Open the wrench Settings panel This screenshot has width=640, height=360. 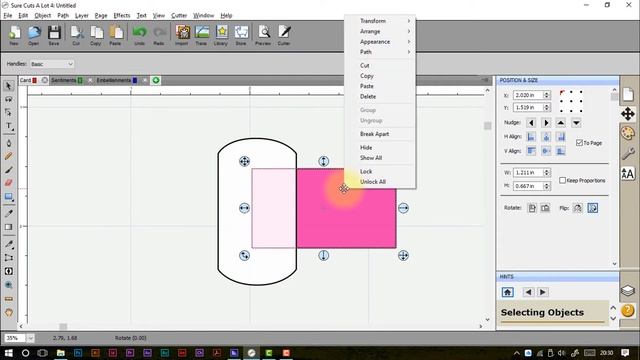pos(628,153)
